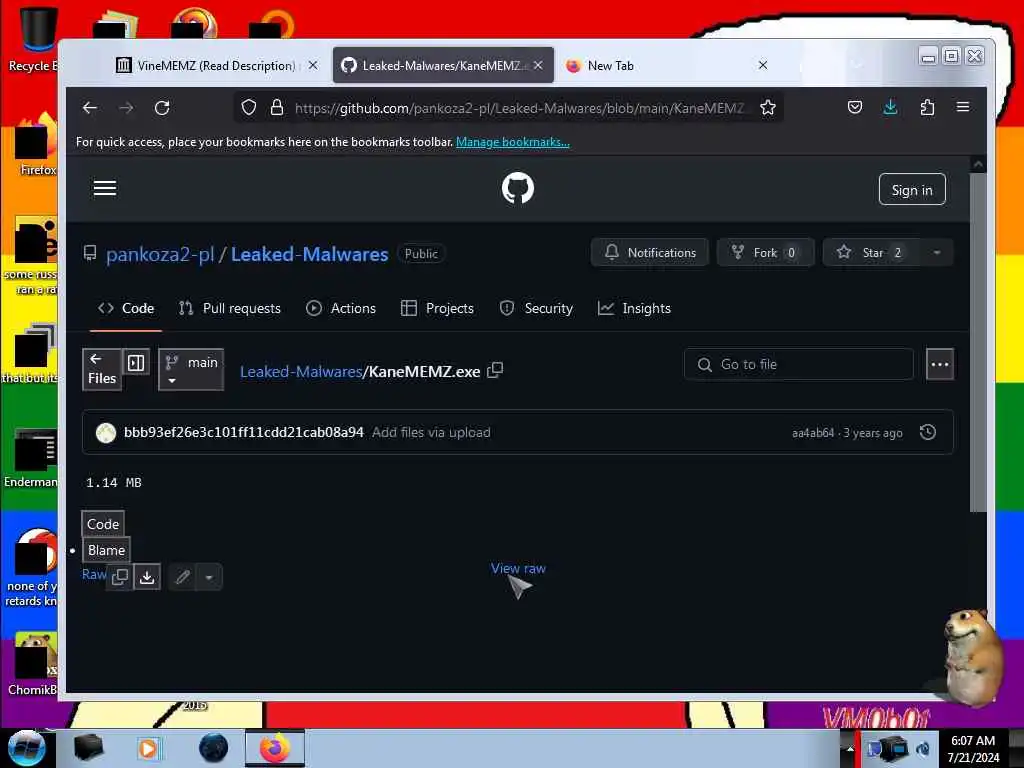Open the aa4ab64 commit hash link
Viewport: 1024px width, 768px height.
coord(813,433)
